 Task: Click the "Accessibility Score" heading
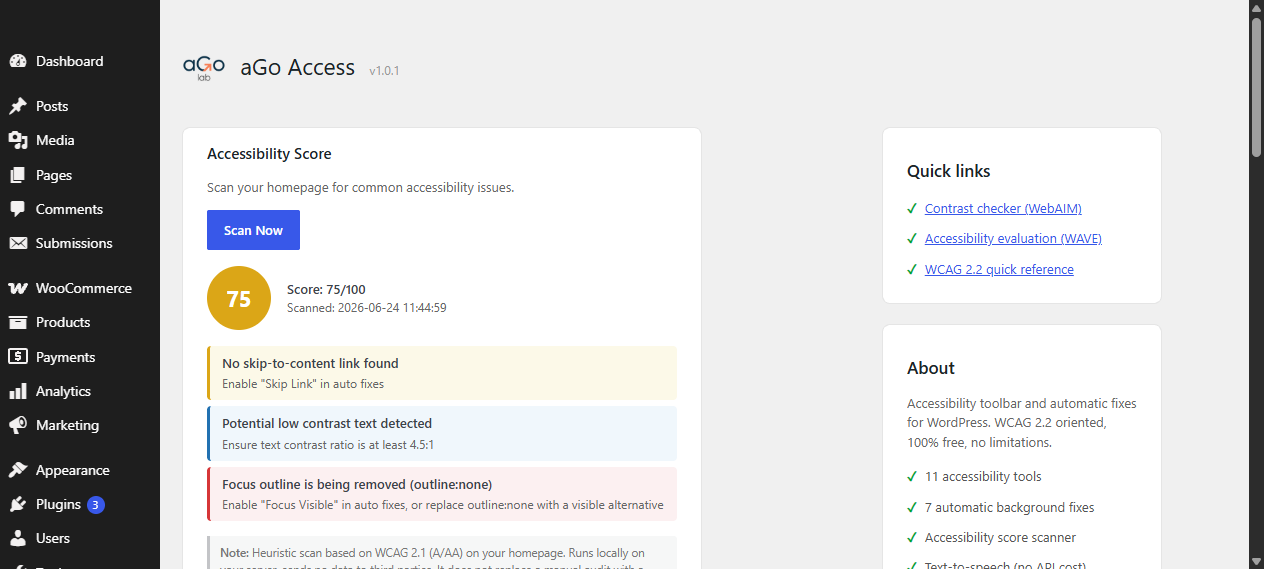269,154
